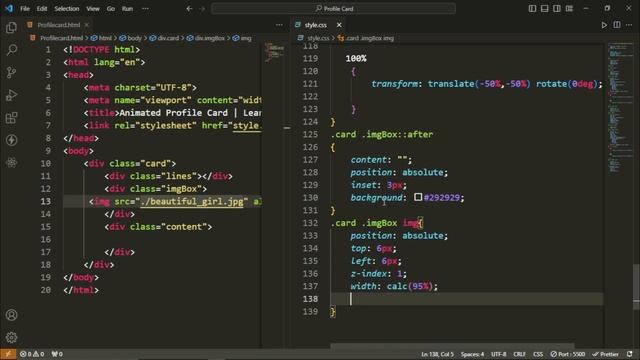Image resolution: width=640 pixels, height=360 pixels.
Task: Change language mode via CSS
Action: [538, 354]
